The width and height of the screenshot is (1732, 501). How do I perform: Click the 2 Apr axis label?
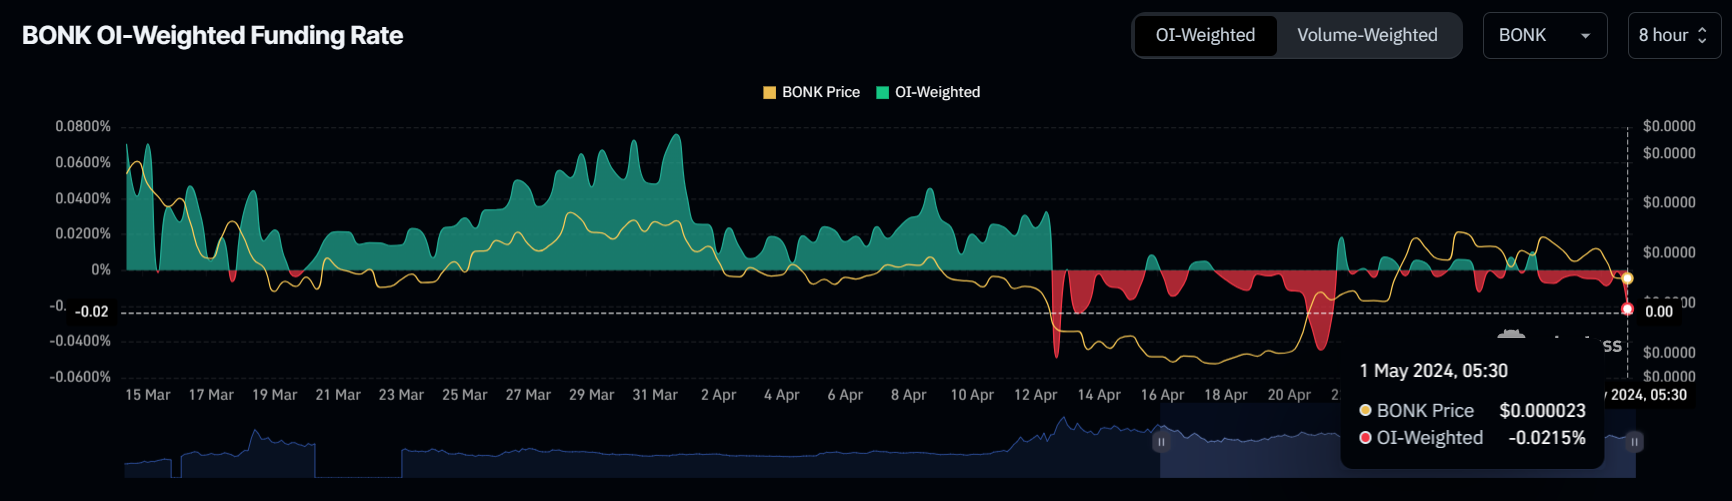click(718, 395)
